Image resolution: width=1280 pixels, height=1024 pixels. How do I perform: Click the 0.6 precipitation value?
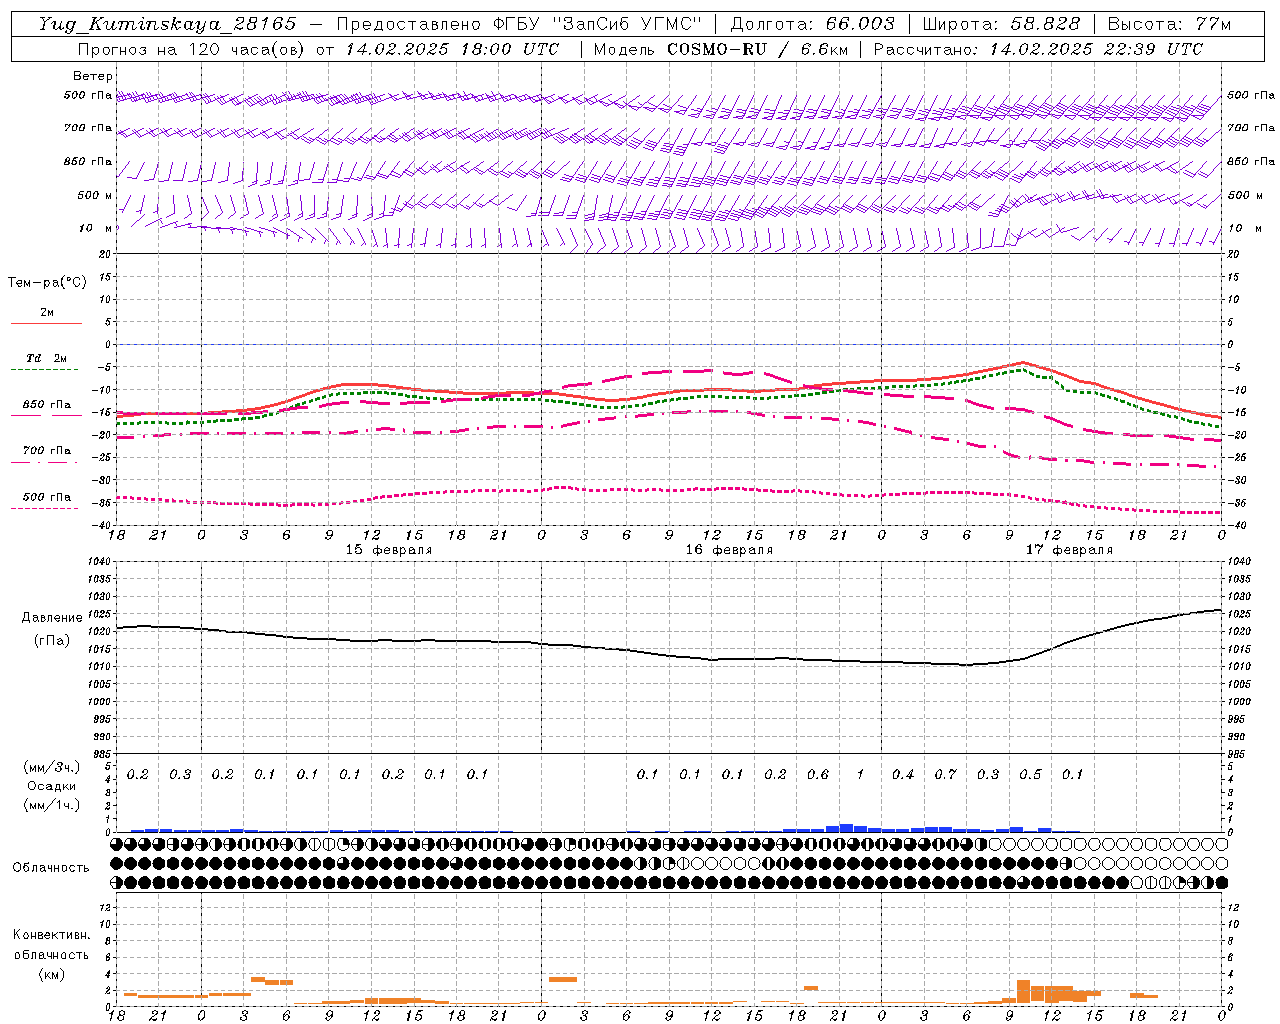818,774
